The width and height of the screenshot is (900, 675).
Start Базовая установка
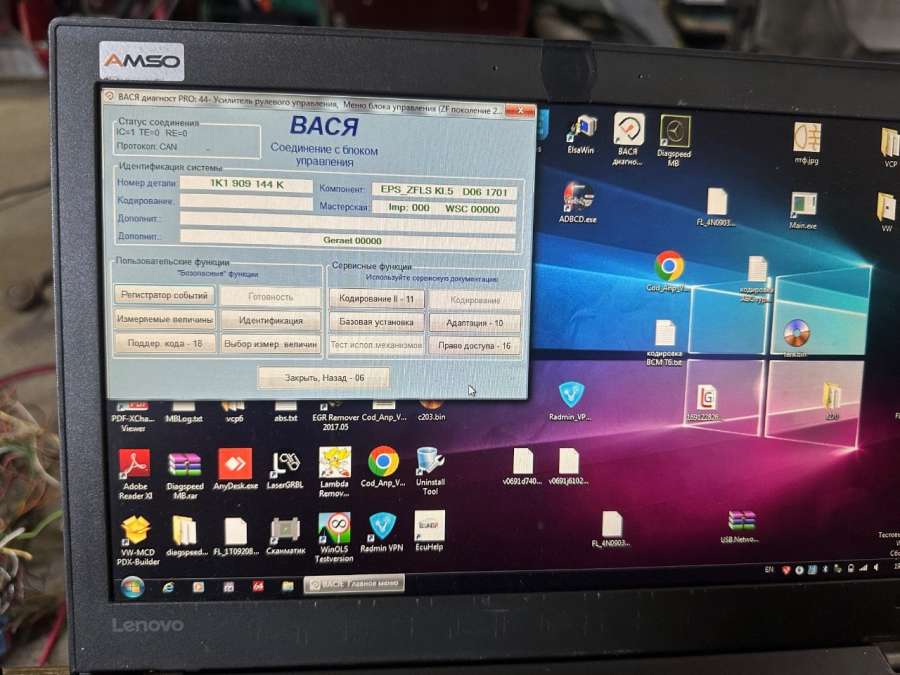(377, 322)
